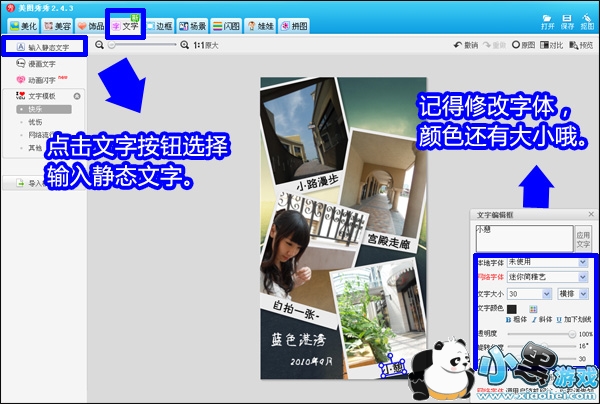The height and width of the screenshot is (404, 600).
Task: Open the 预览 preview
Action: click(581, 45)
